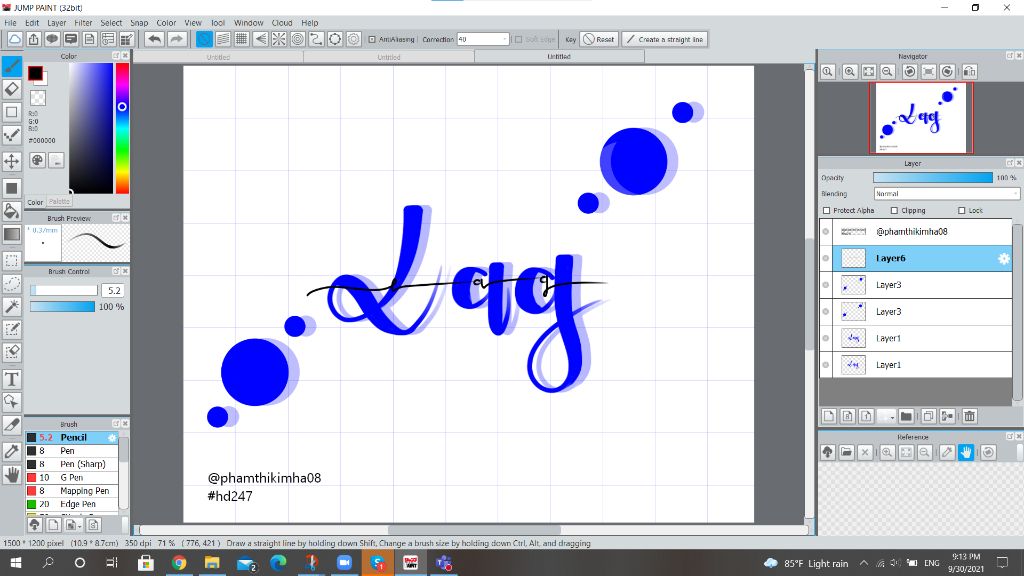Click the Create a straight line button
The height and width of the screenshot is (576, 1024).
664,39
